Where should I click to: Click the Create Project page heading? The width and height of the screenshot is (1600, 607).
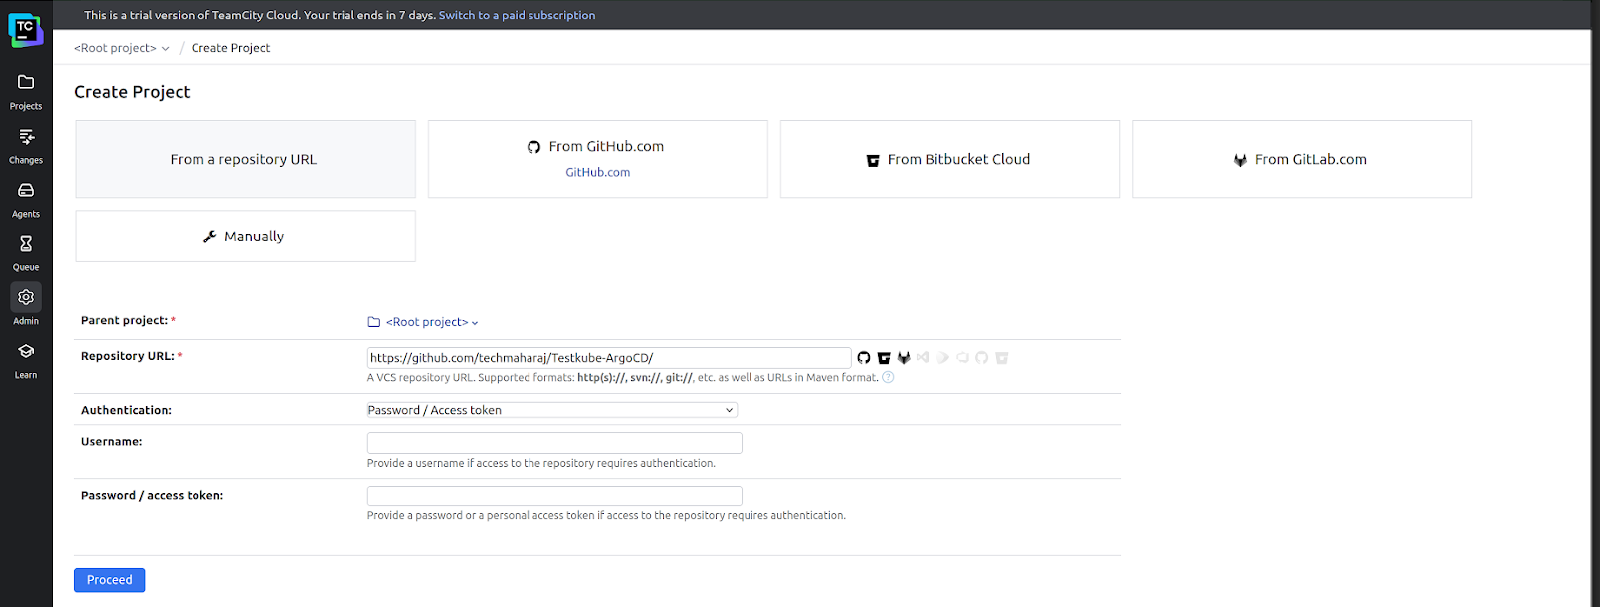132,92
